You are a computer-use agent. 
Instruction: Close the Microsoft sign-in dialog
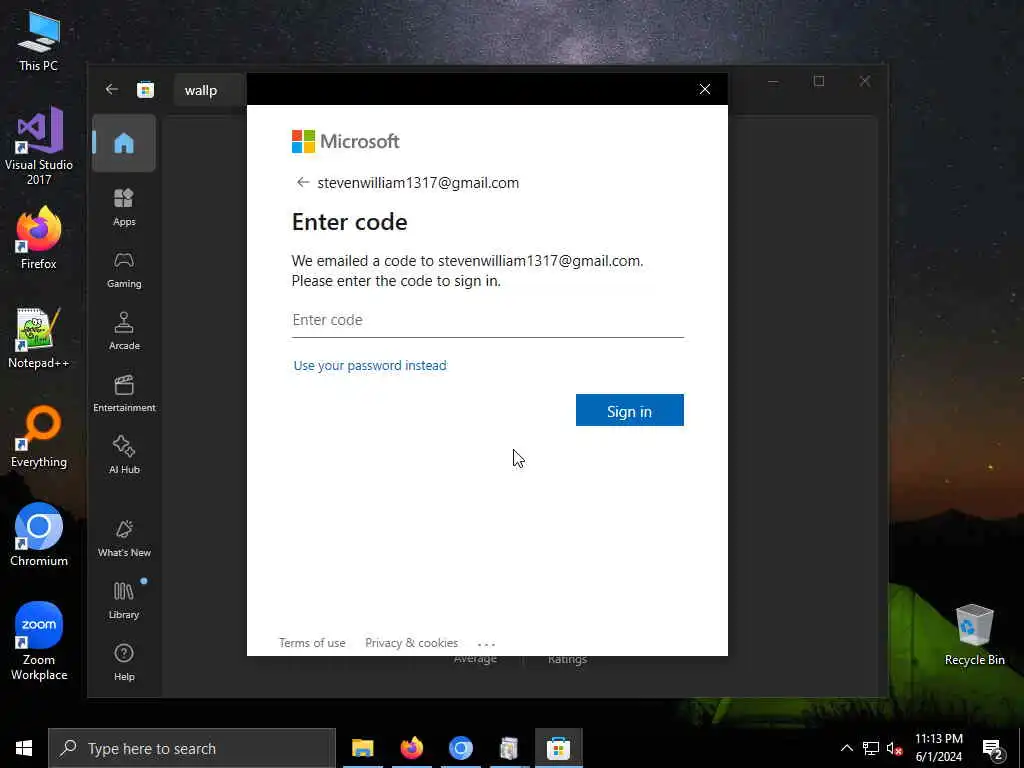coord(705,89)
